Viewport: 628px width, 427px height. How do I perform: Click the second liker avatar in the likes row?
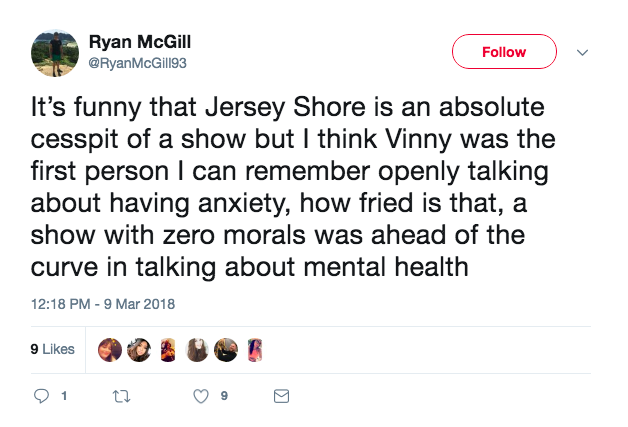point(139,349)
